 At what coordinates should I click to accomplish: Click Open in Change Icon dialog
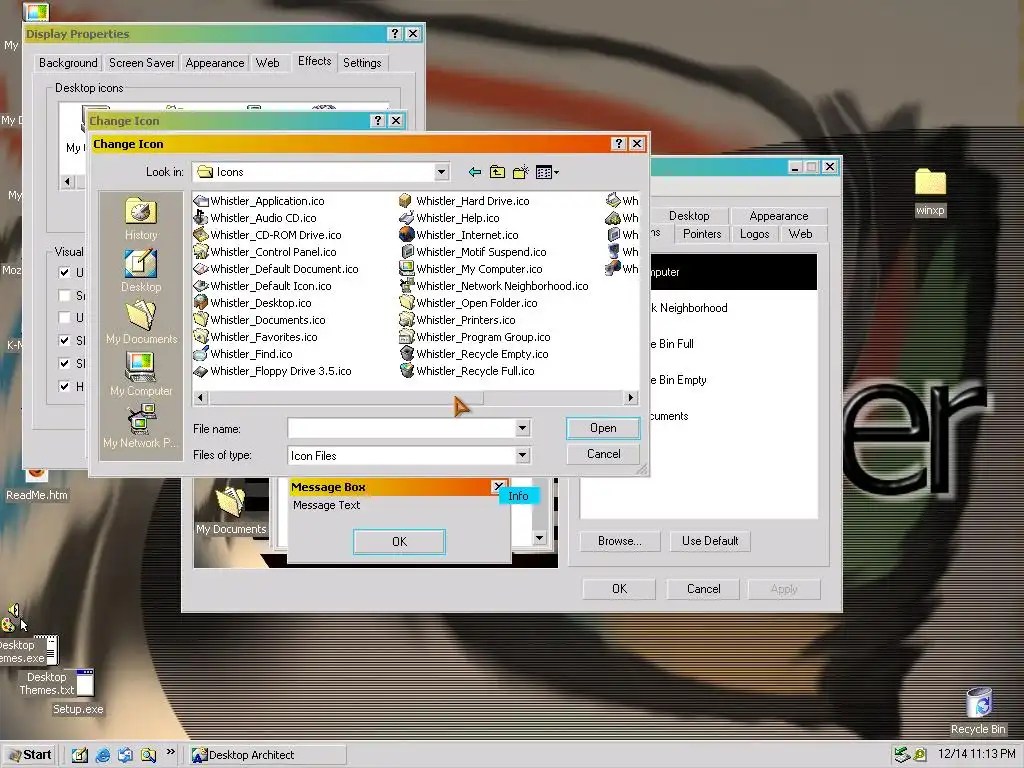(603, 428)
